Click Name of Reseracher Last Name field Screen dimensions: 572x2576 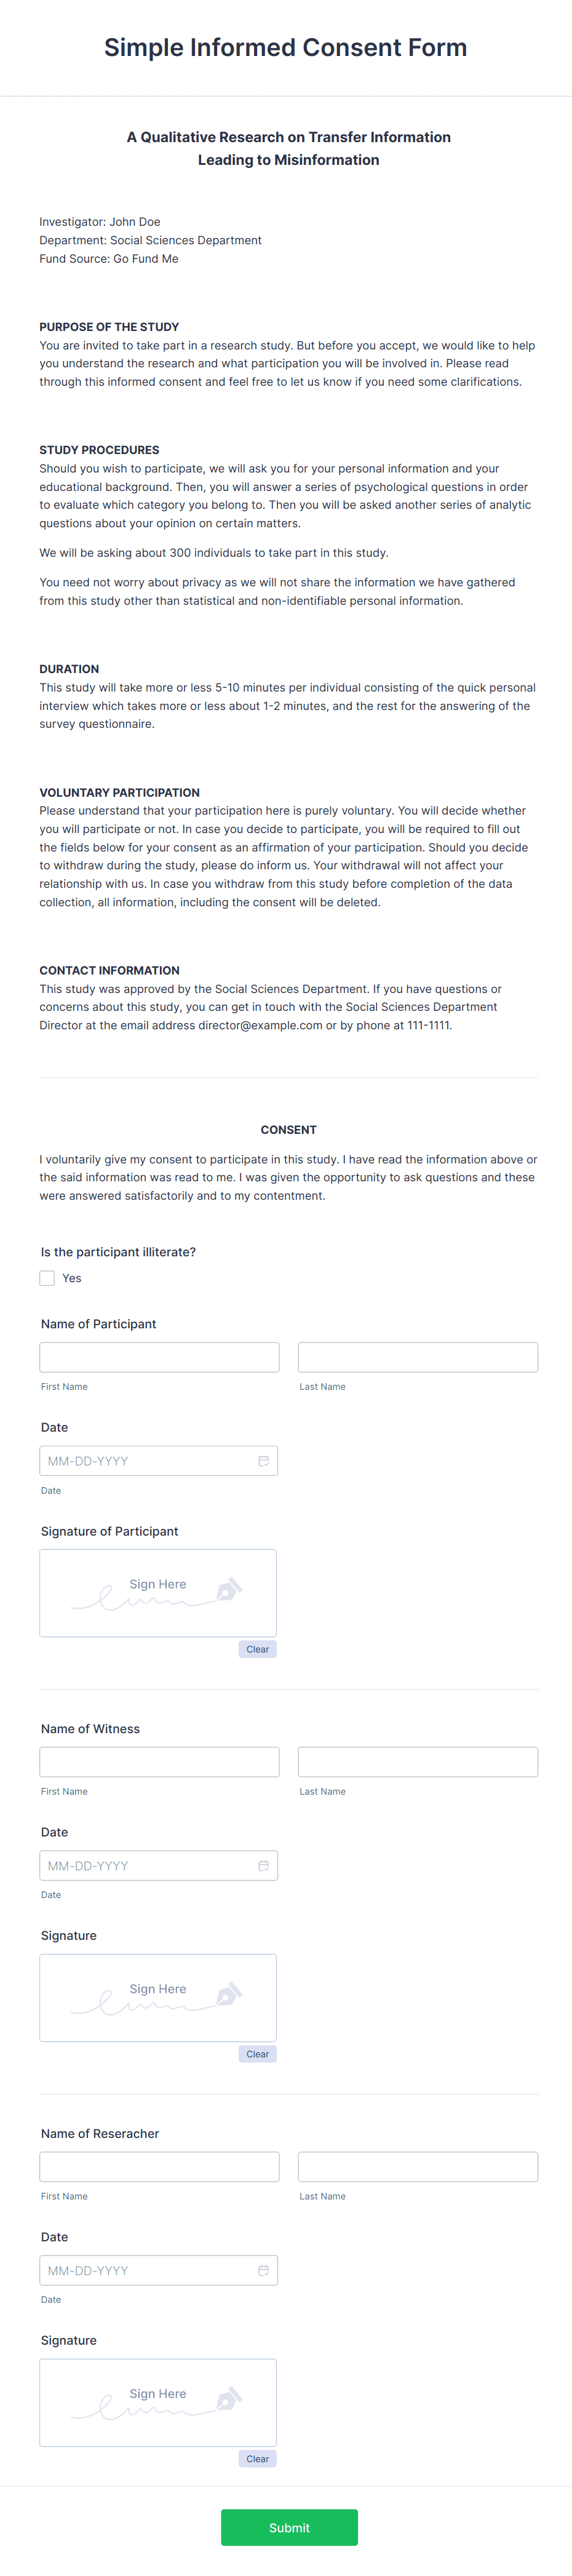click(417, 2166)
